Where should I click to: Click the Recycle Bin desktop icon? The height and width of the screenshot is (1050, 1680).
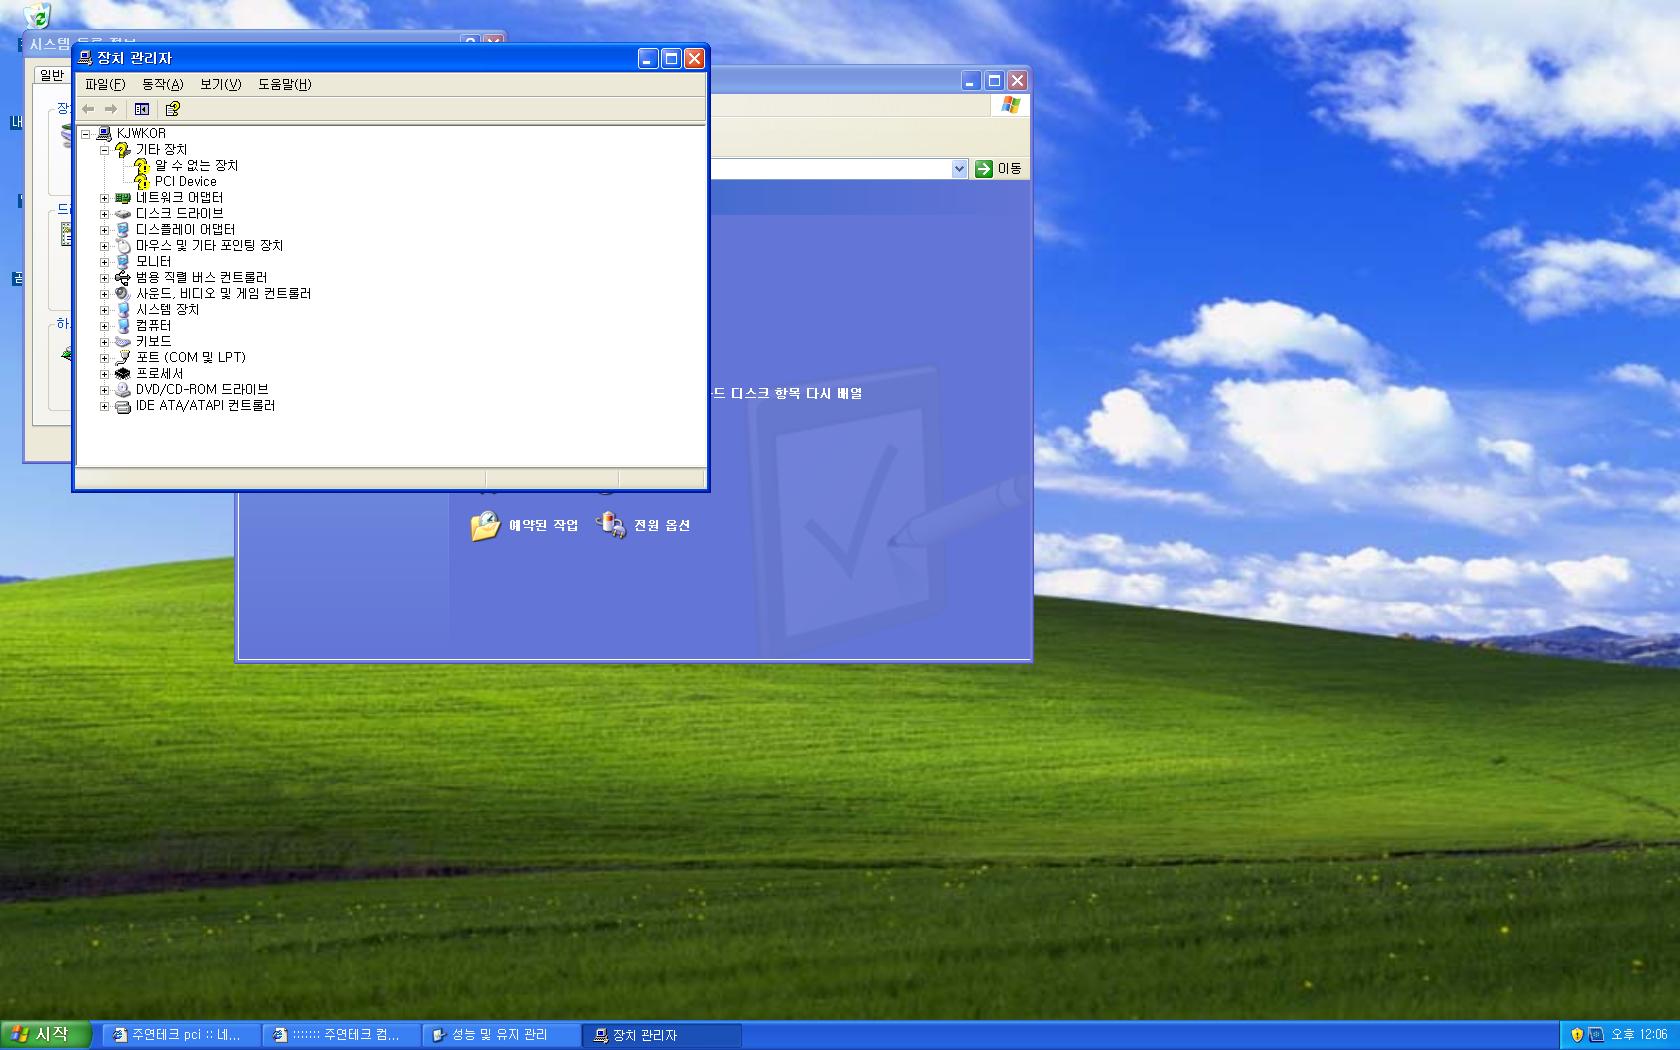37,15
